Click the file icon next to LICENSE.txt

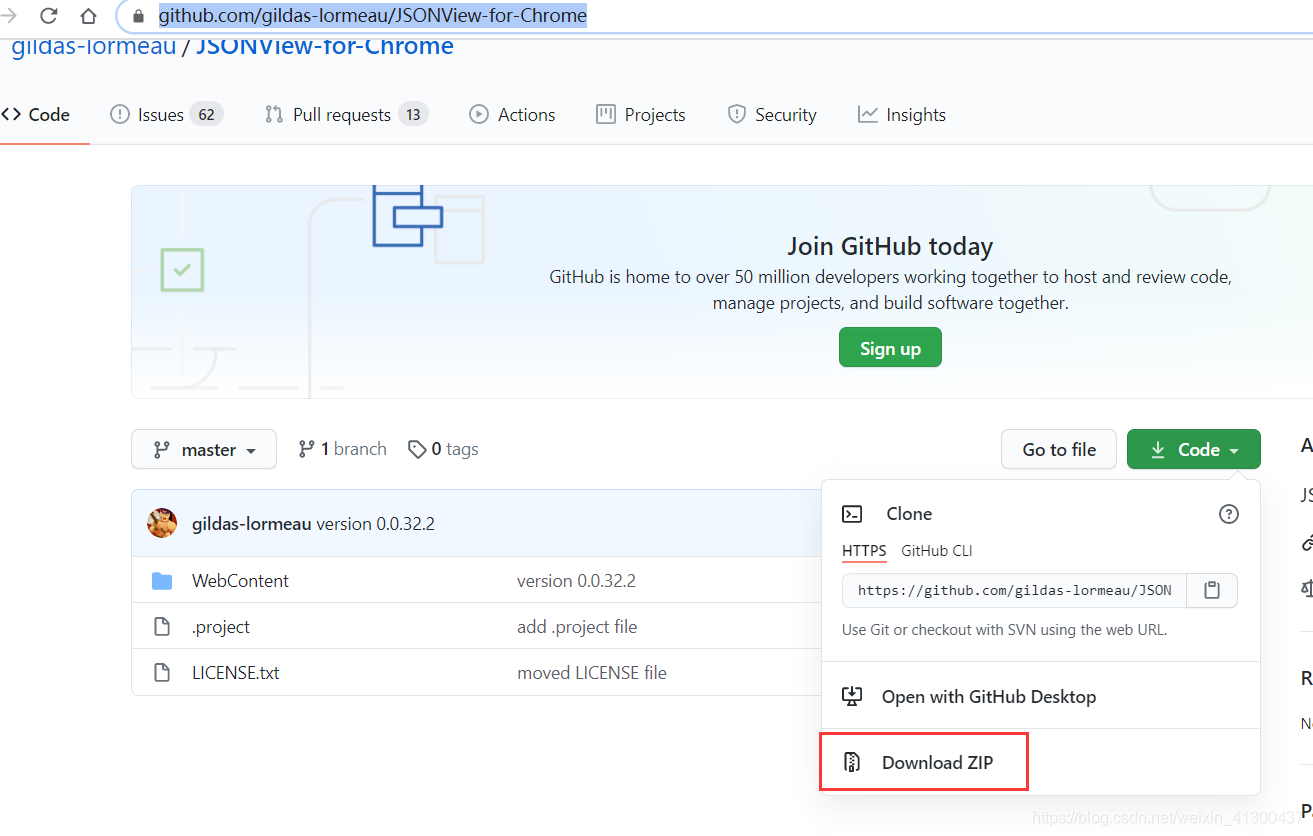point(162,672)
